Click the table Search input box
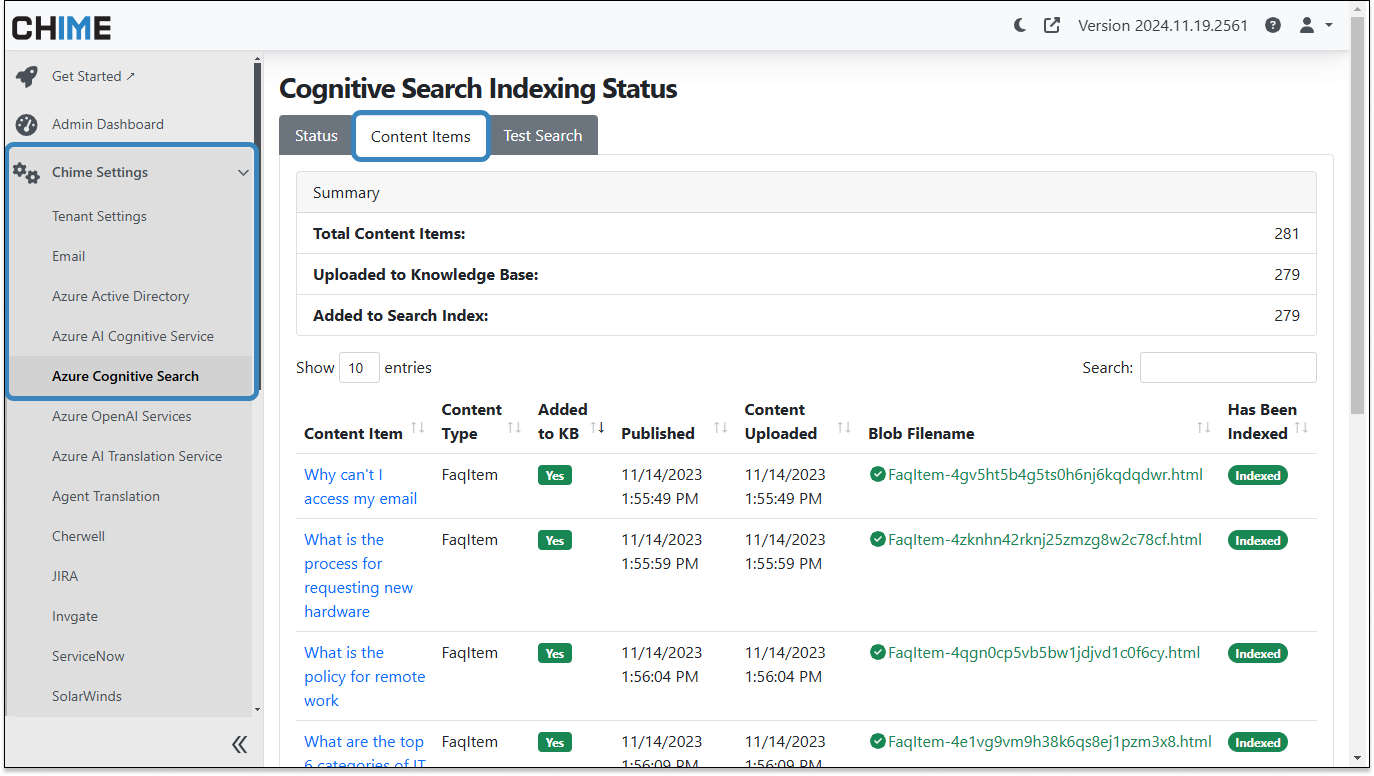 pyautogui.click(x=1228, y=368)
